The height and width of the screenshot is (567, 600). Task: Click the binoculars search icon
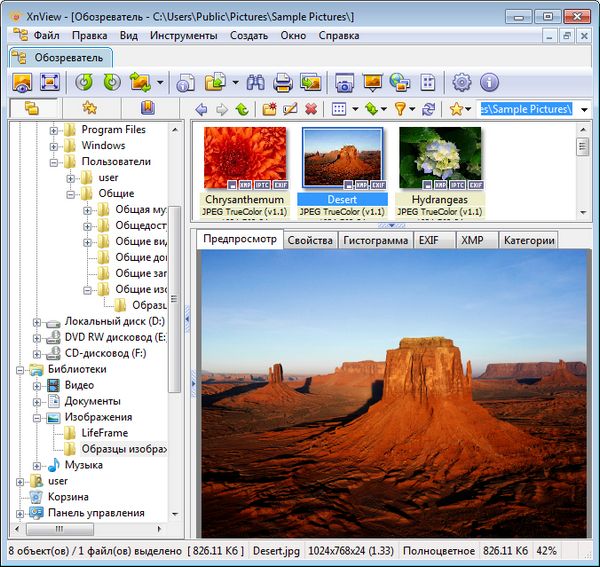tap(255, 83)
